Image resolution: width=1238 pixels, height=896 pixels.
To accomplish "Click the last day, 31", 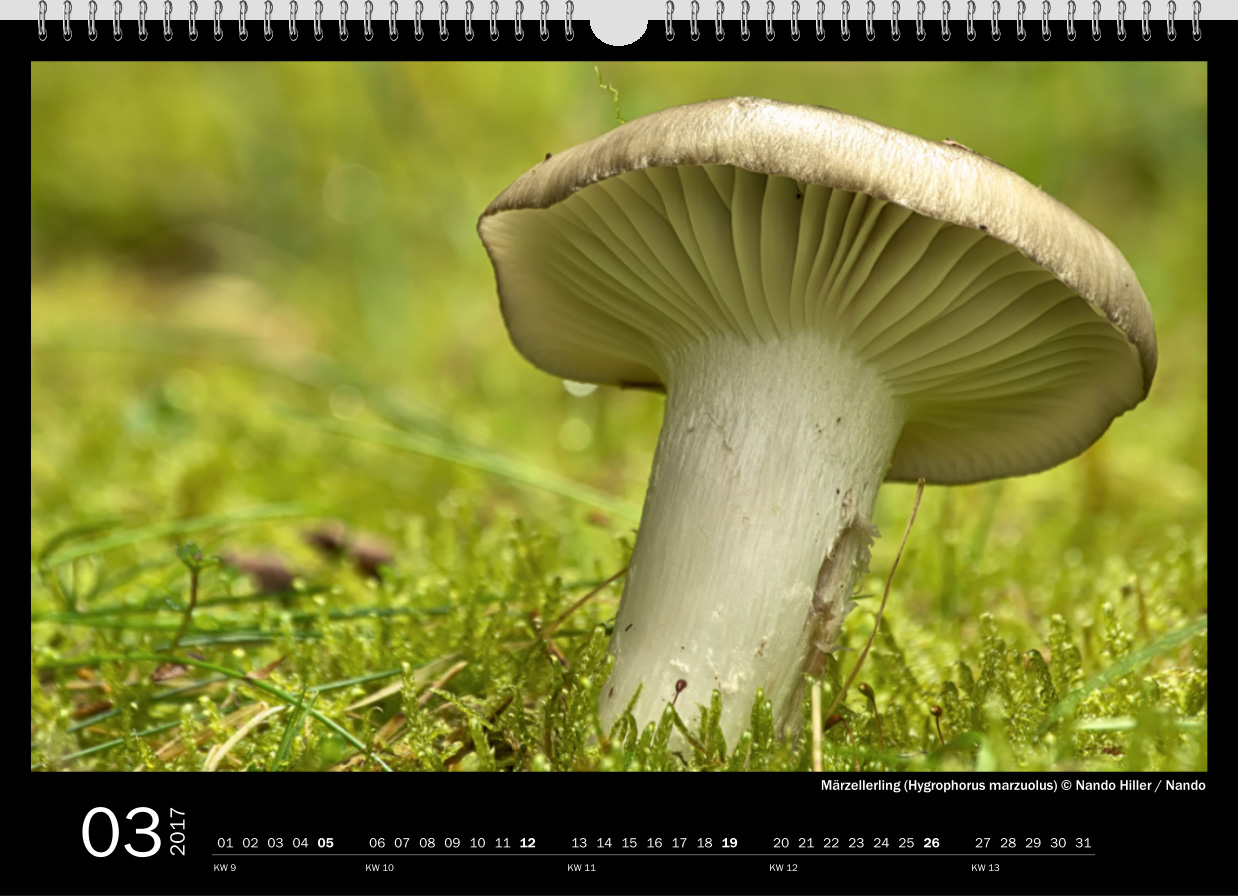I will pyautogui.click(x=1083, y=843).
